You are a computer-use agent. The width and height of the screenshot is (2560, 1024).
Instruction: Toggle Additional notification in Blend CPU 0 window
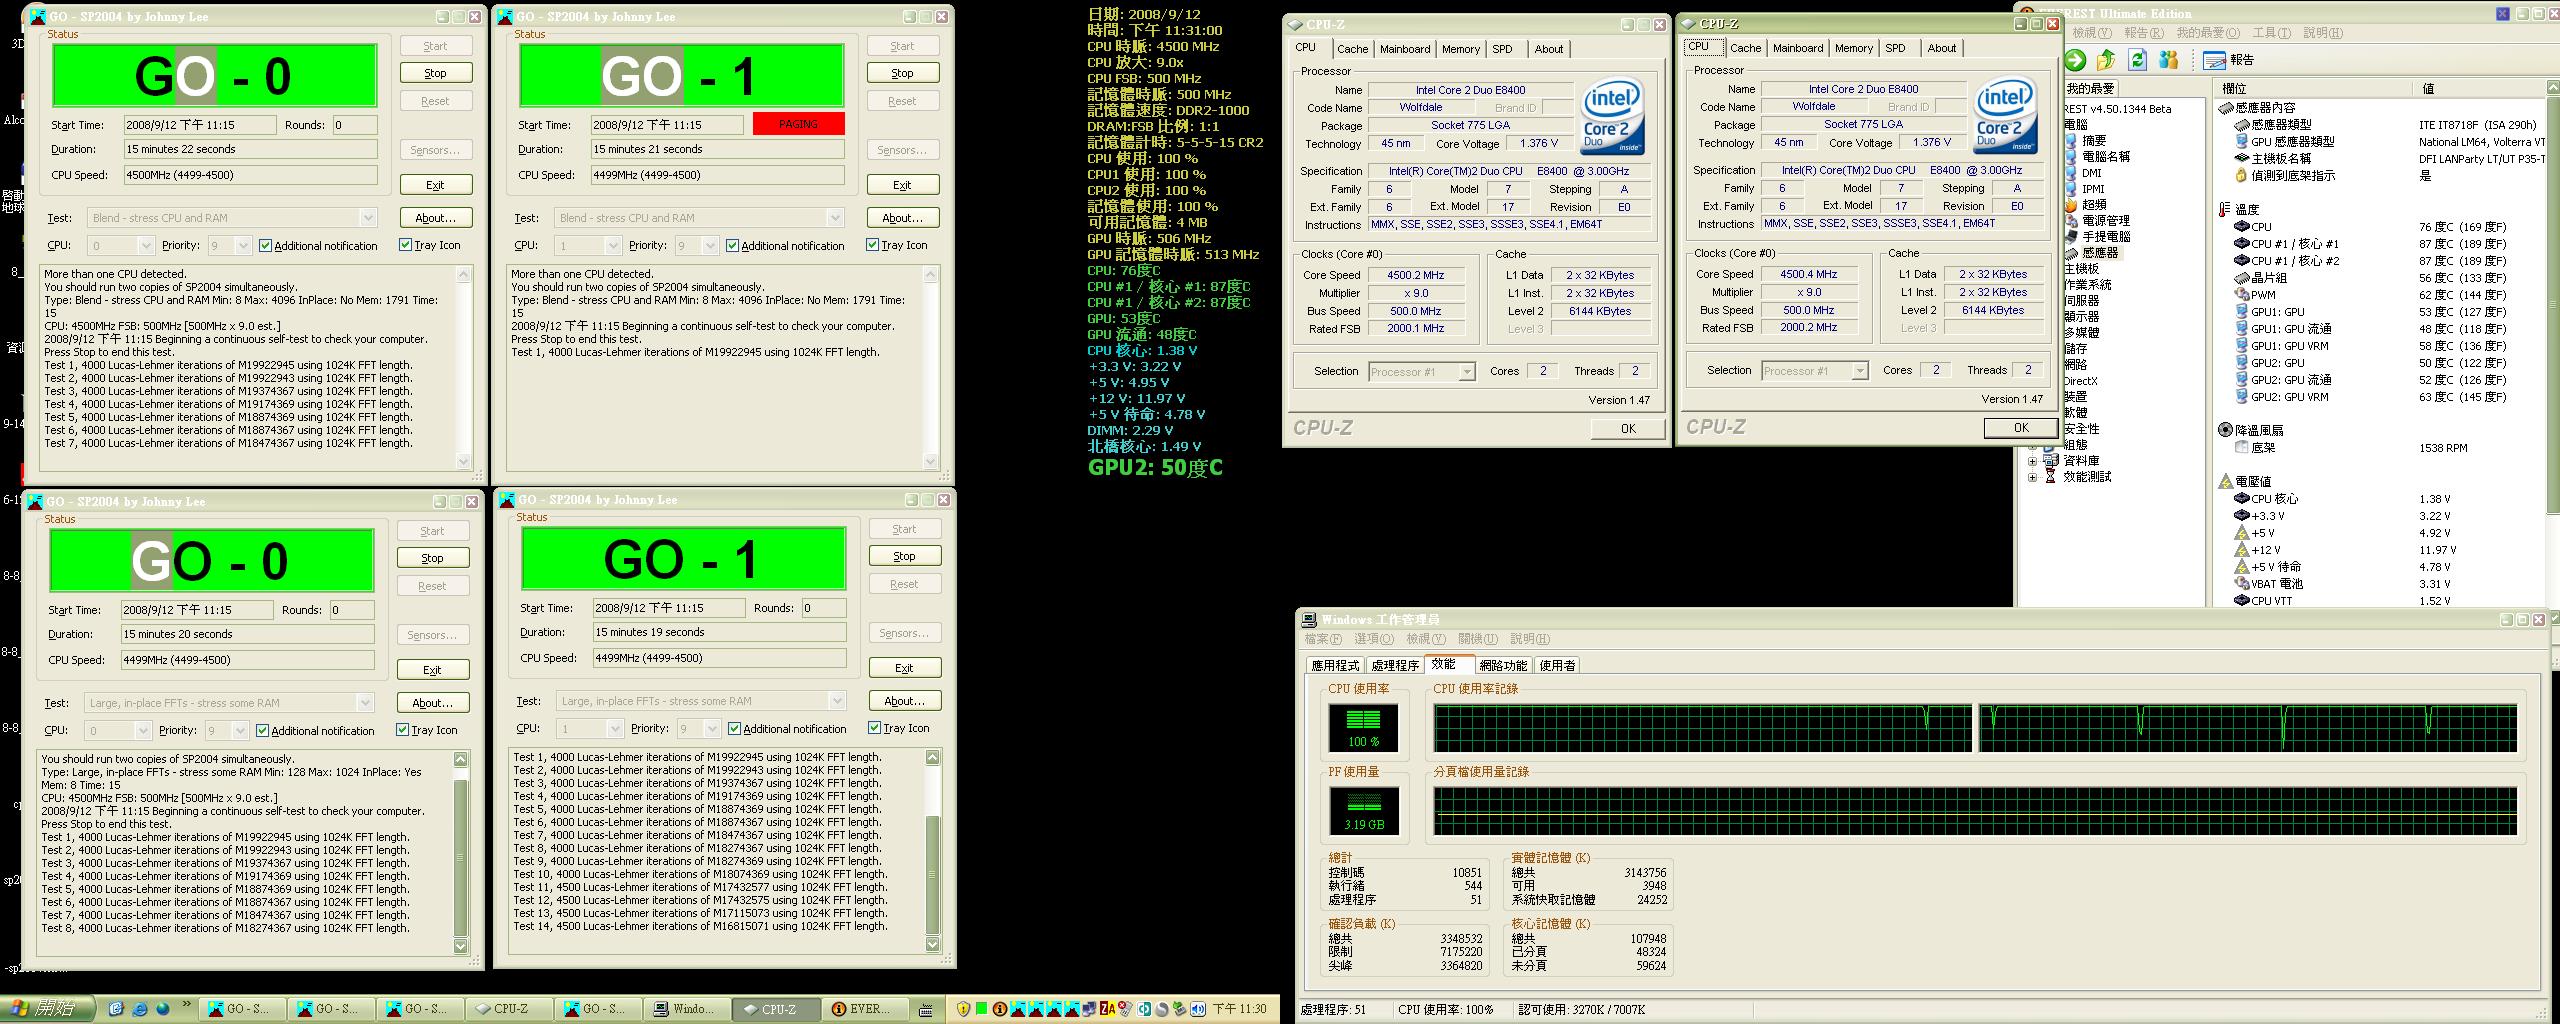coord(318,245)
